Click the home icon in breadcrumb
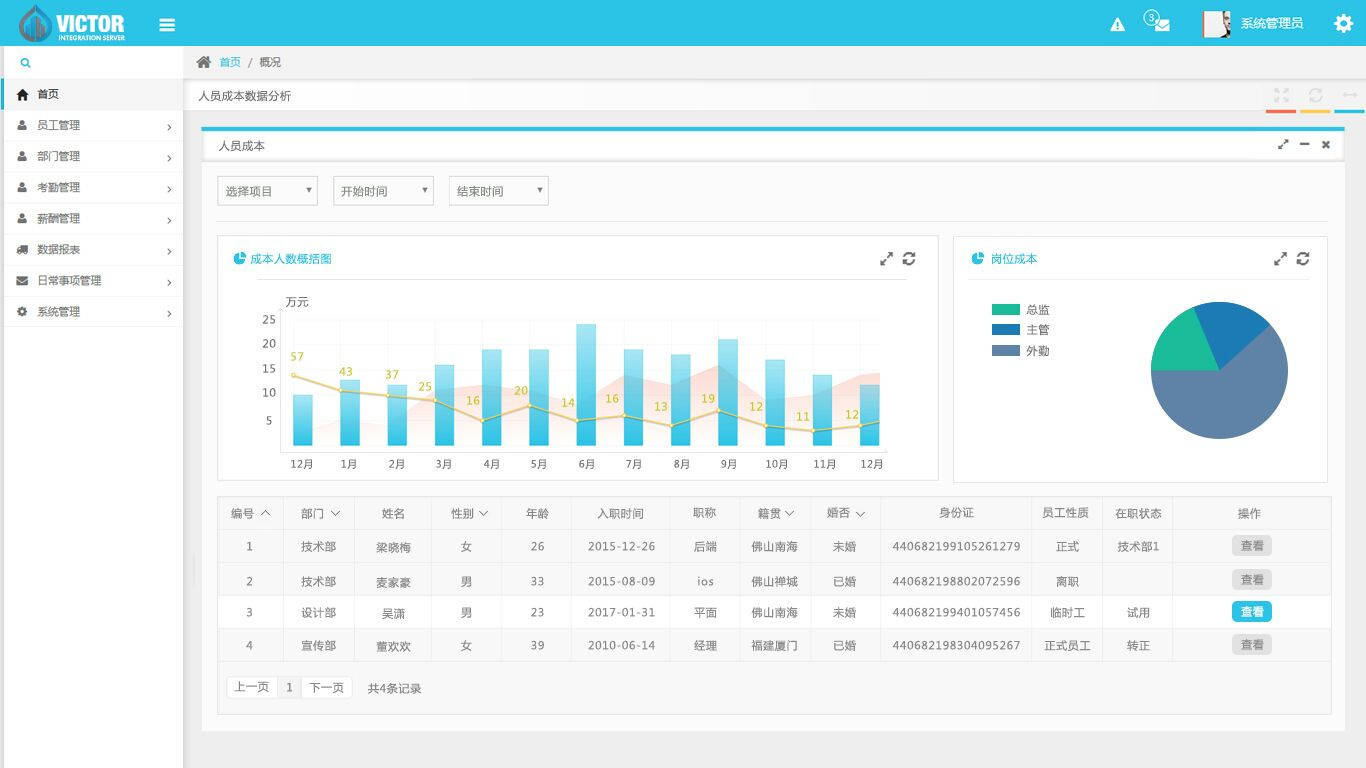The width and height of the screenshot is (1366, 768). pos(204,62)
